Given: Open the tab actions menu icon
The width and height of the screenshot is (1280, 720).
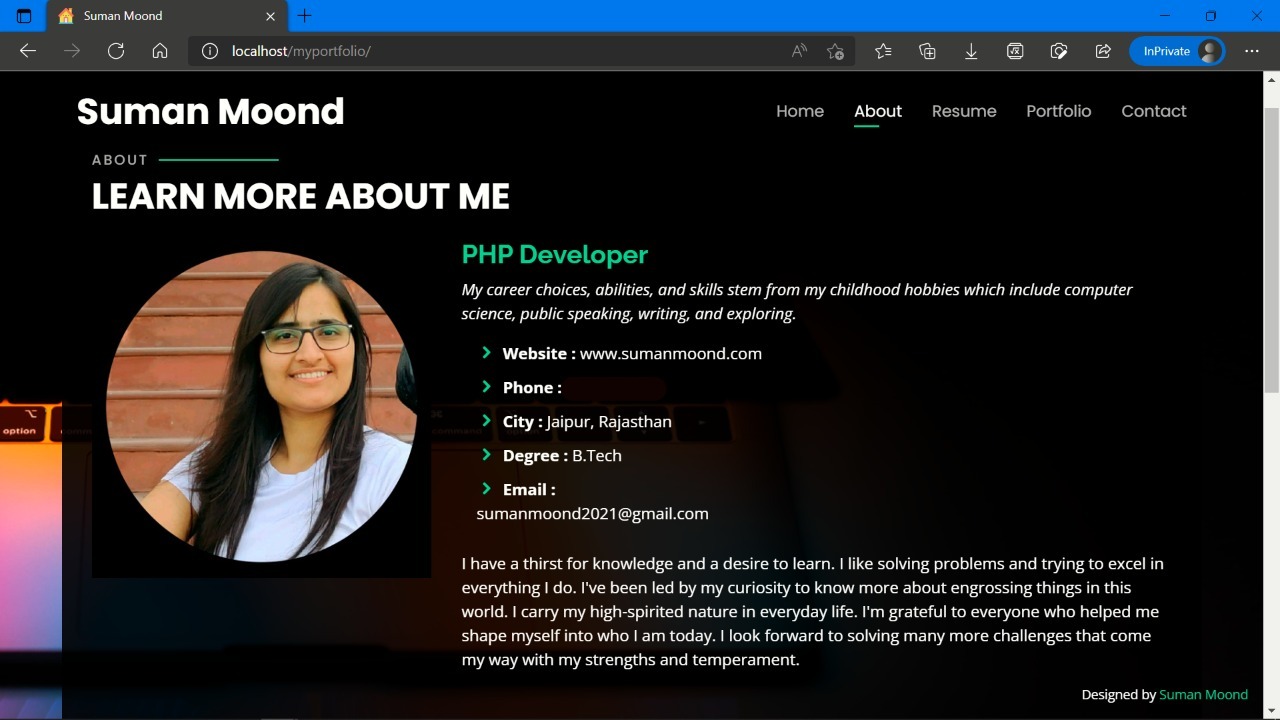Looking at the screenshot, I should (24, 16).
